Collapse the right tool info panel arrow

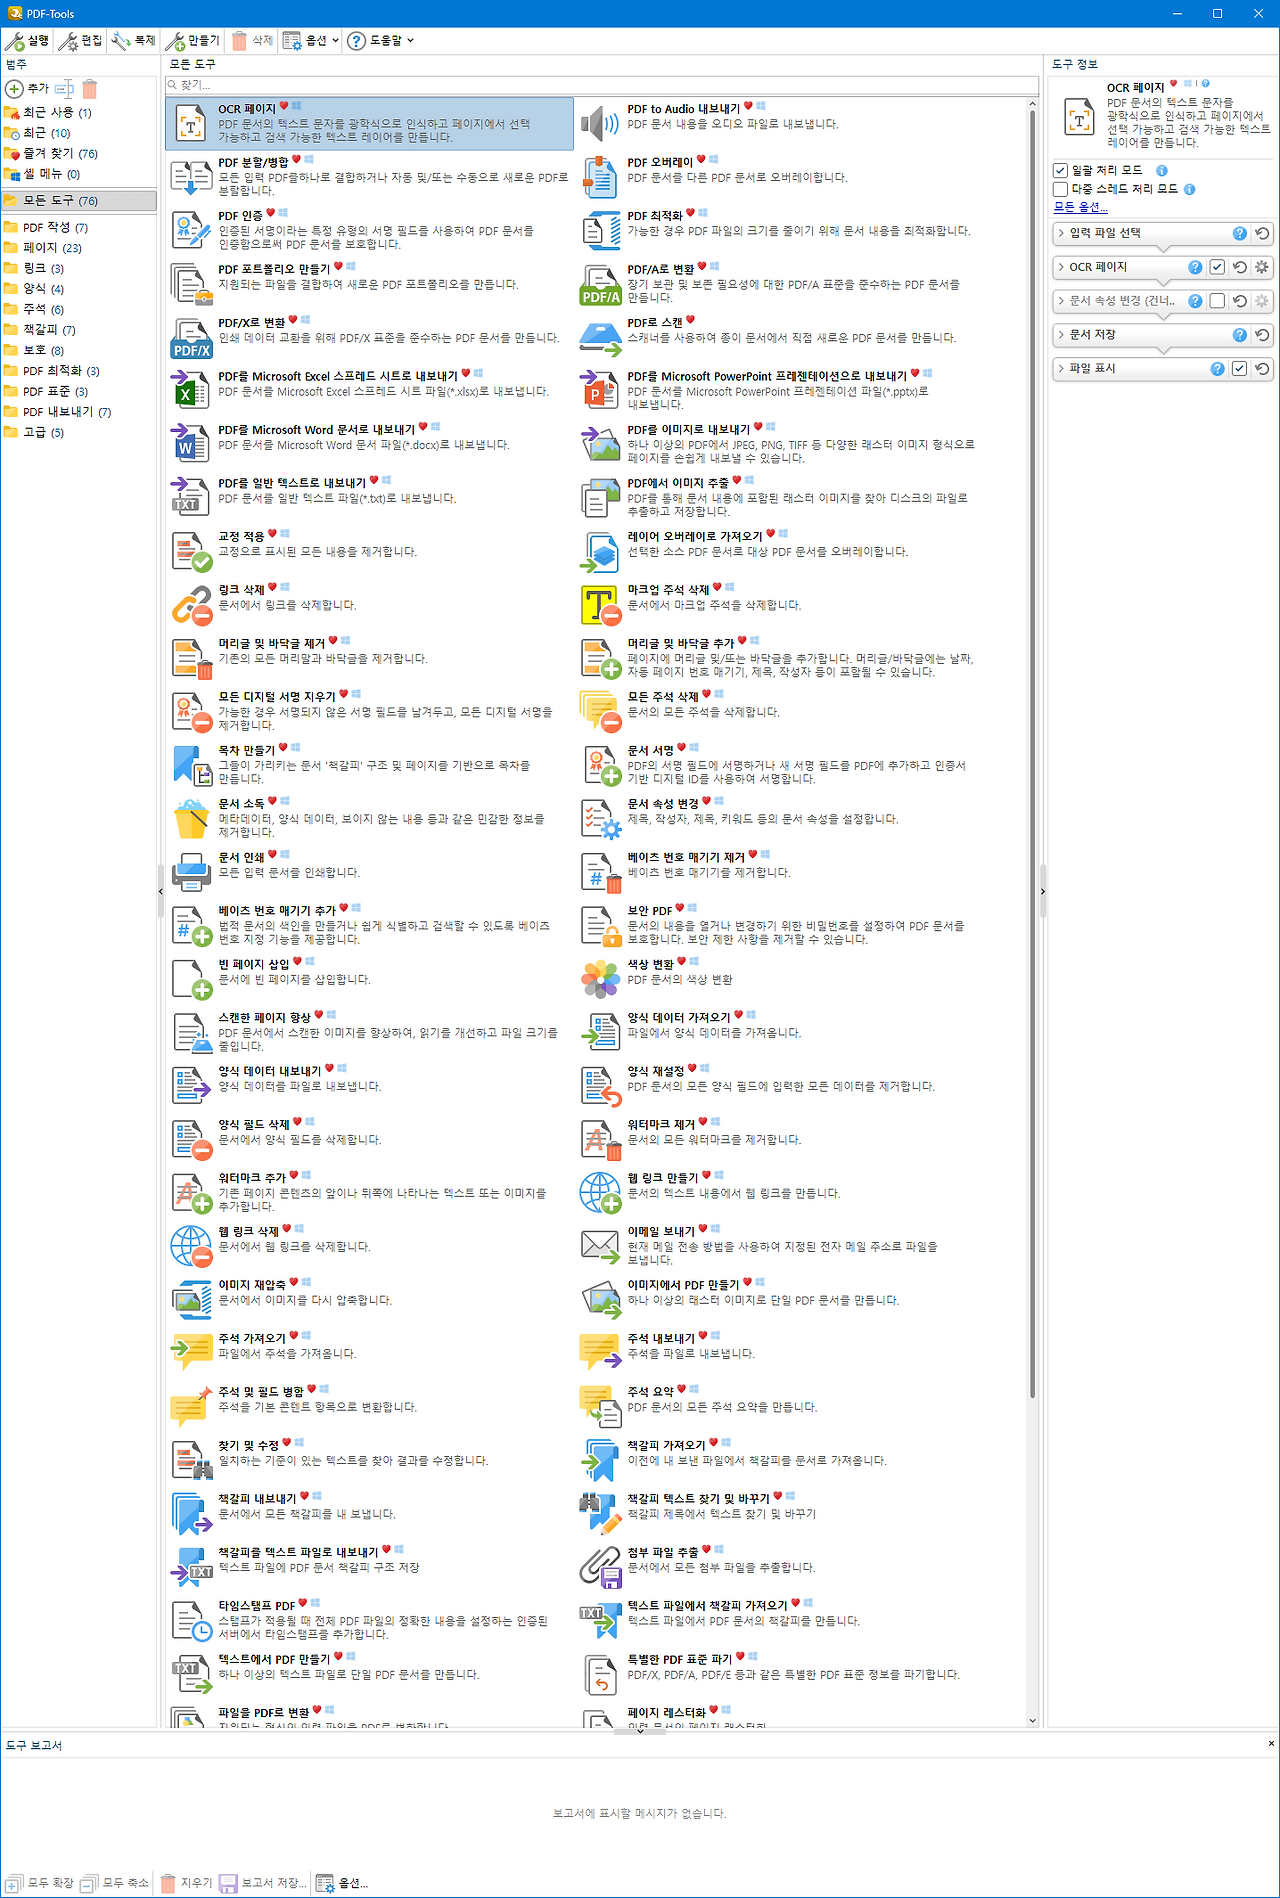click(1042, 891)
